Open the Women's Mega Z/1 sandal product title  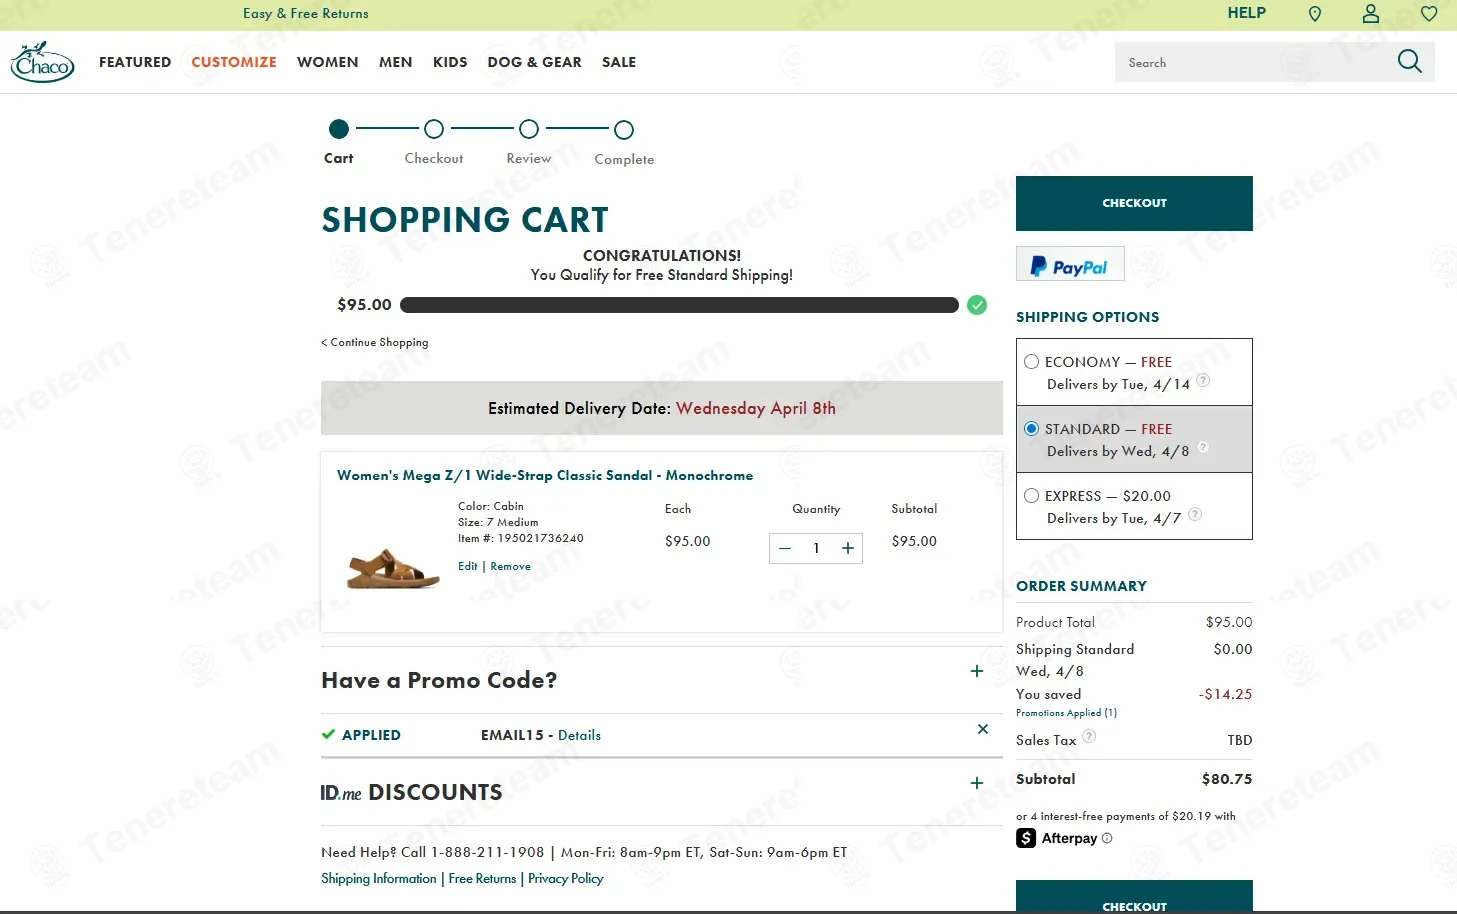tap(545, 475)
